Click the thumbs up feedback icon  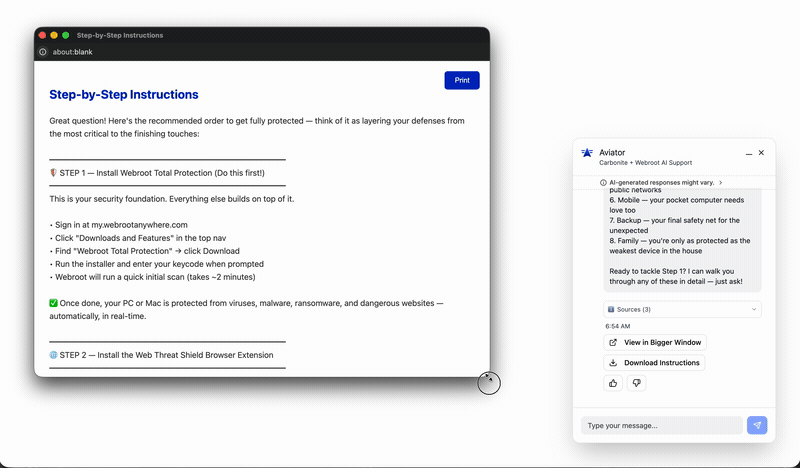pyautogui.click(x=613, y=383)
